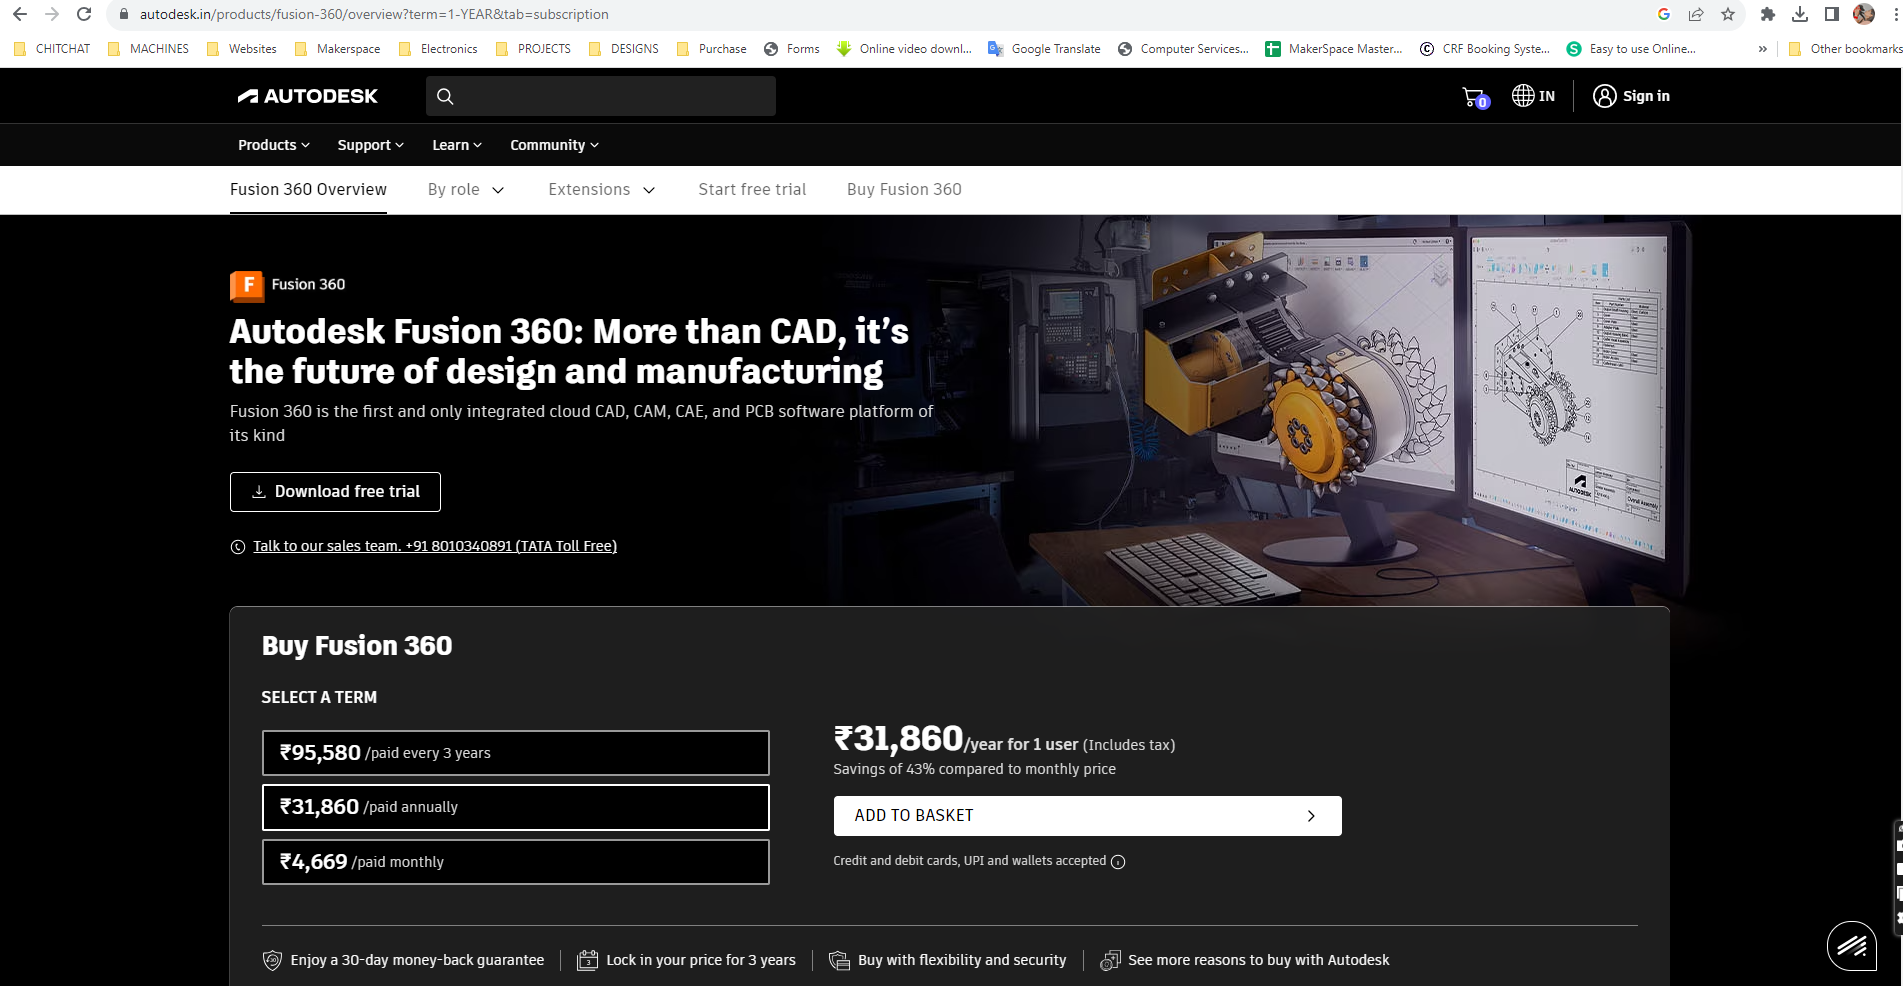1903x986 pixels.
Task: Click the Talk to our sales team link
Action: click(435, 546)
